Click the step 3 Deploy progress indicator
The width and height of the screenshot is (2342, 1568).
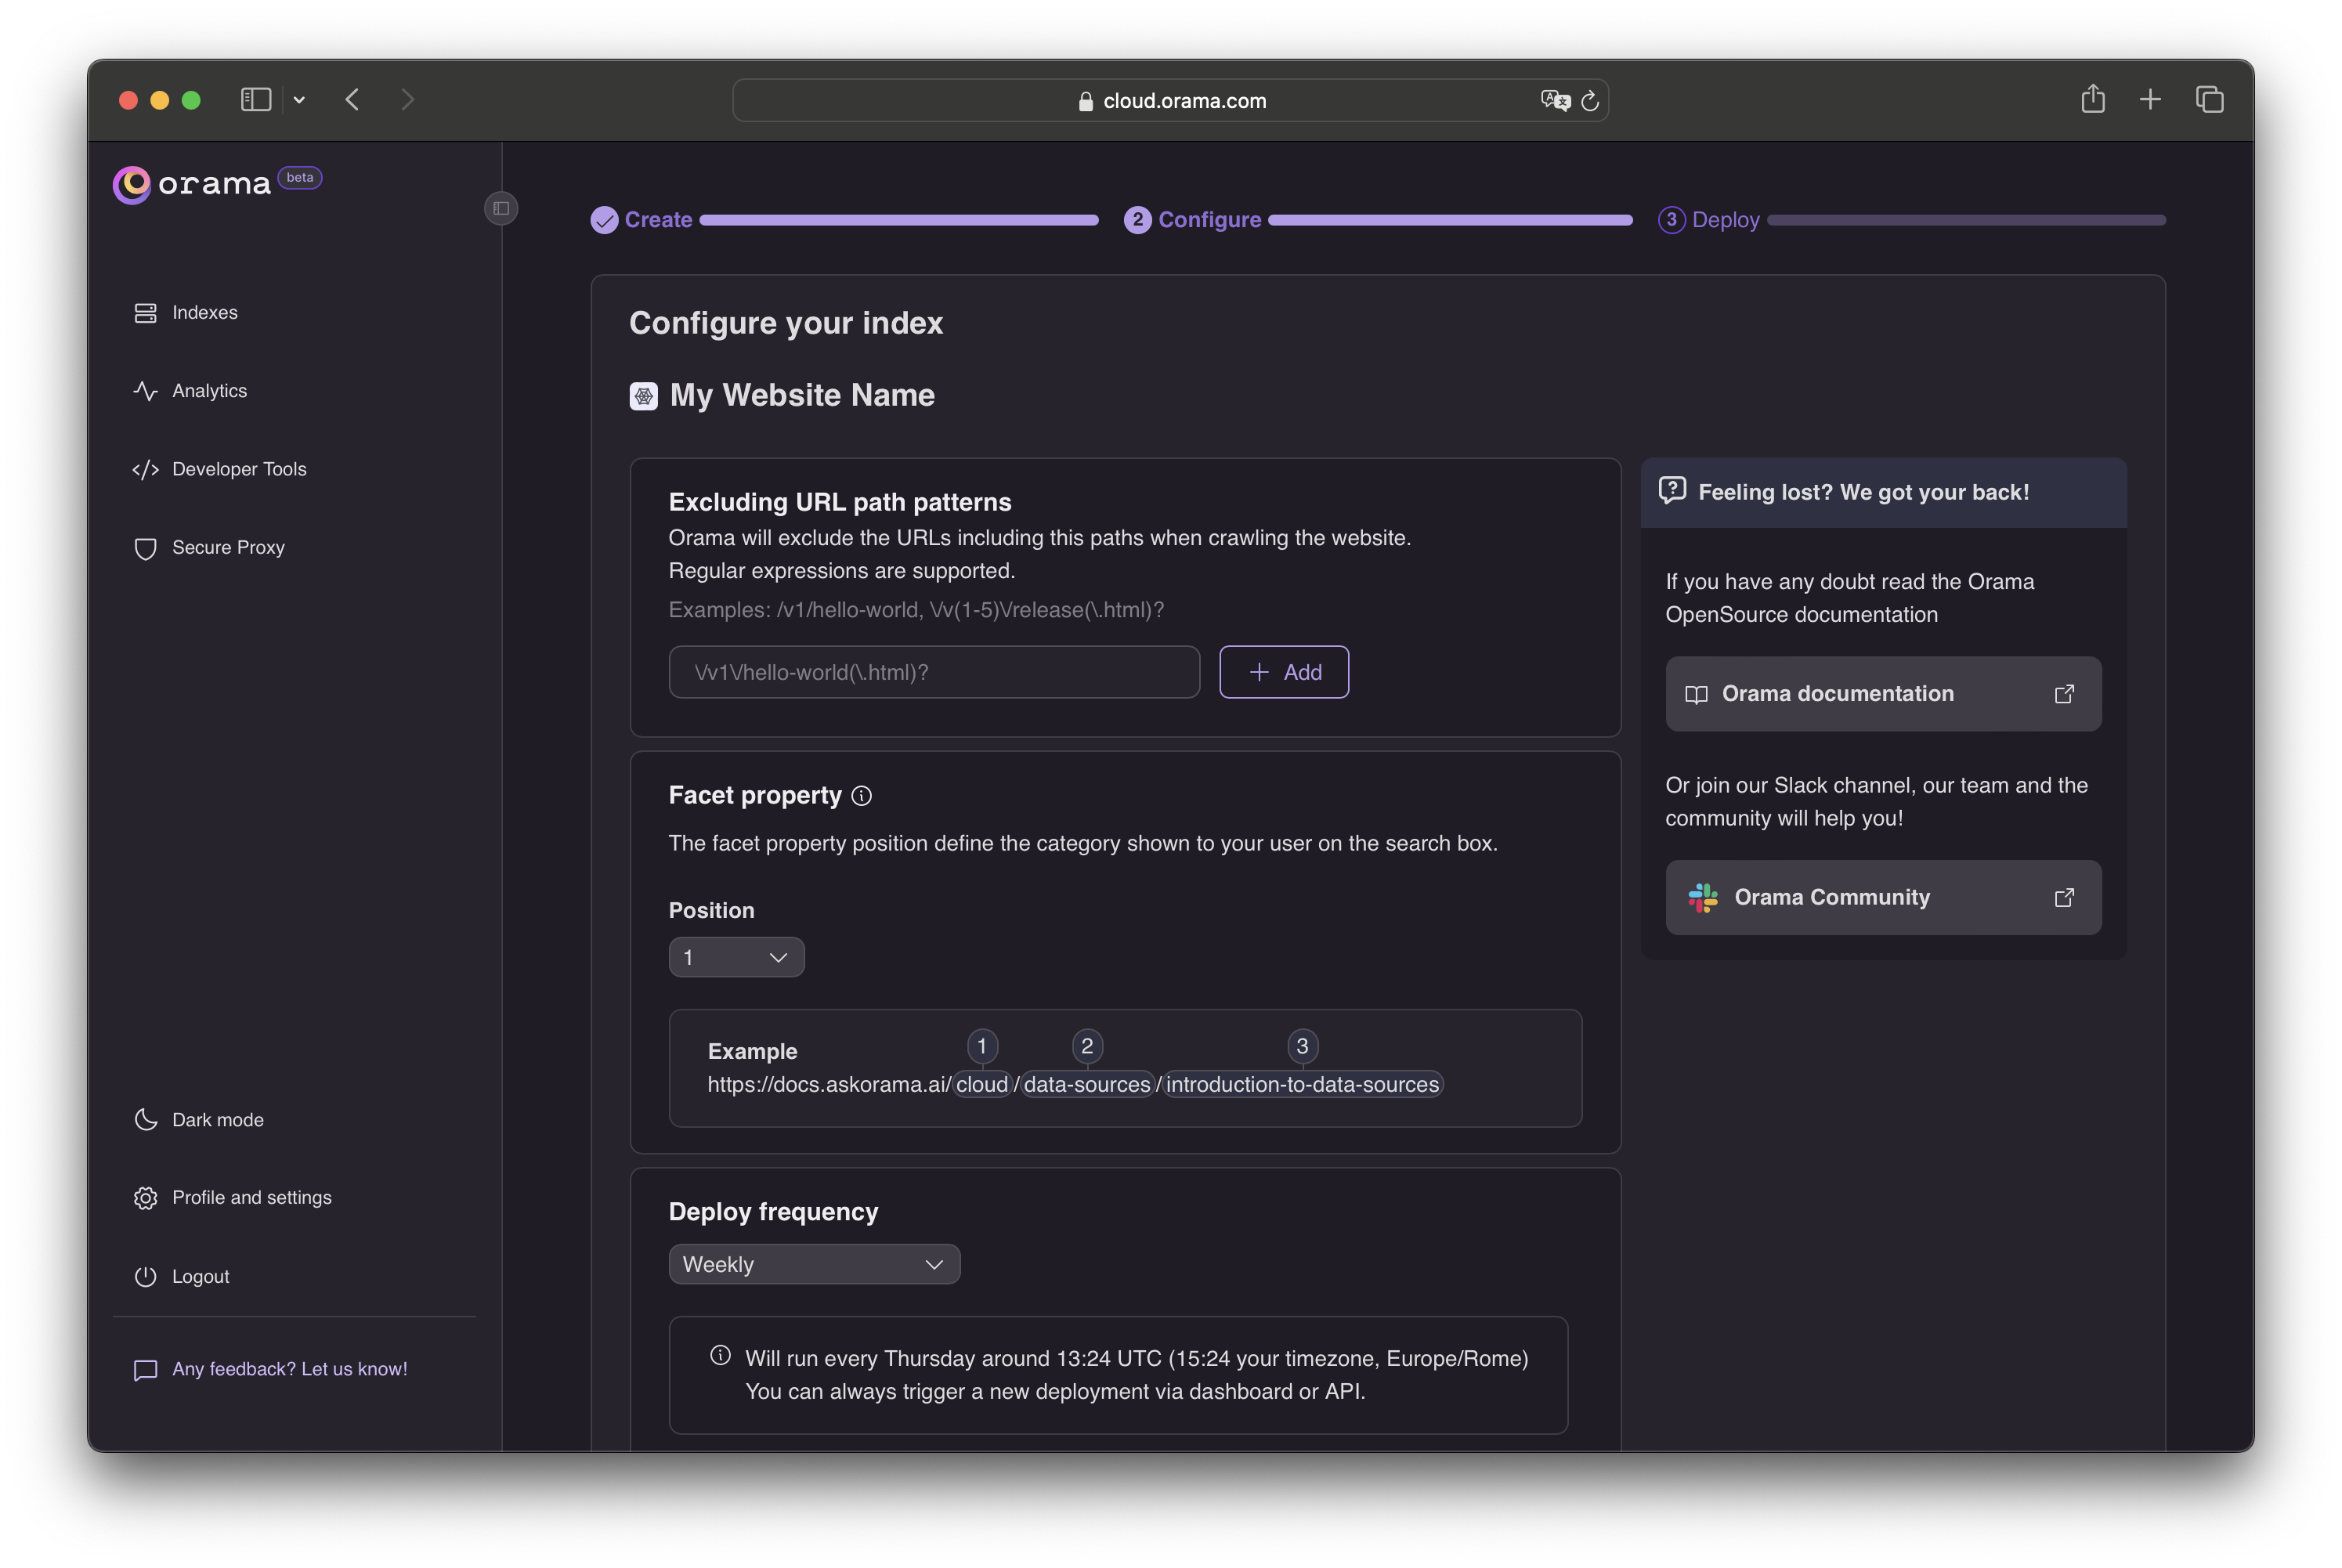point(1708,219)
